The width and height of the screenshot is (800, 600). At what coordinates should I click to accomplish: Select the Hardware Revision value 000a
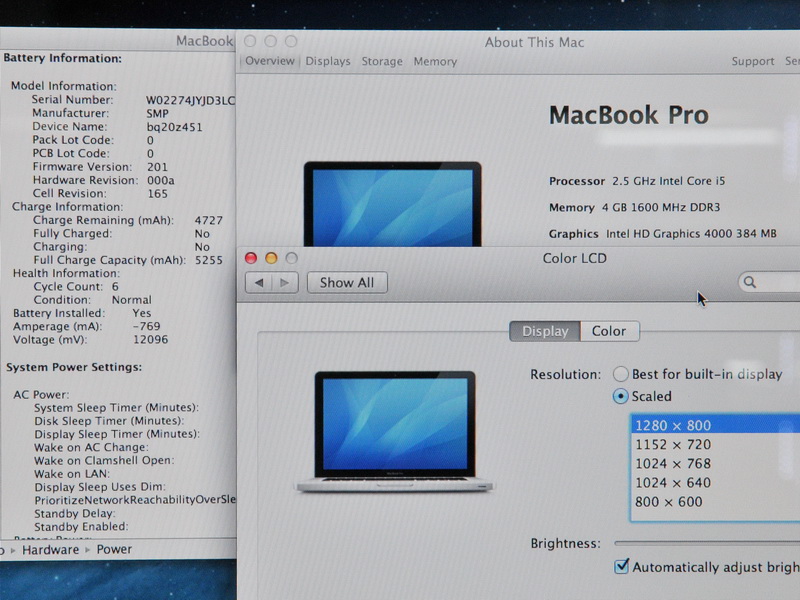161,180
